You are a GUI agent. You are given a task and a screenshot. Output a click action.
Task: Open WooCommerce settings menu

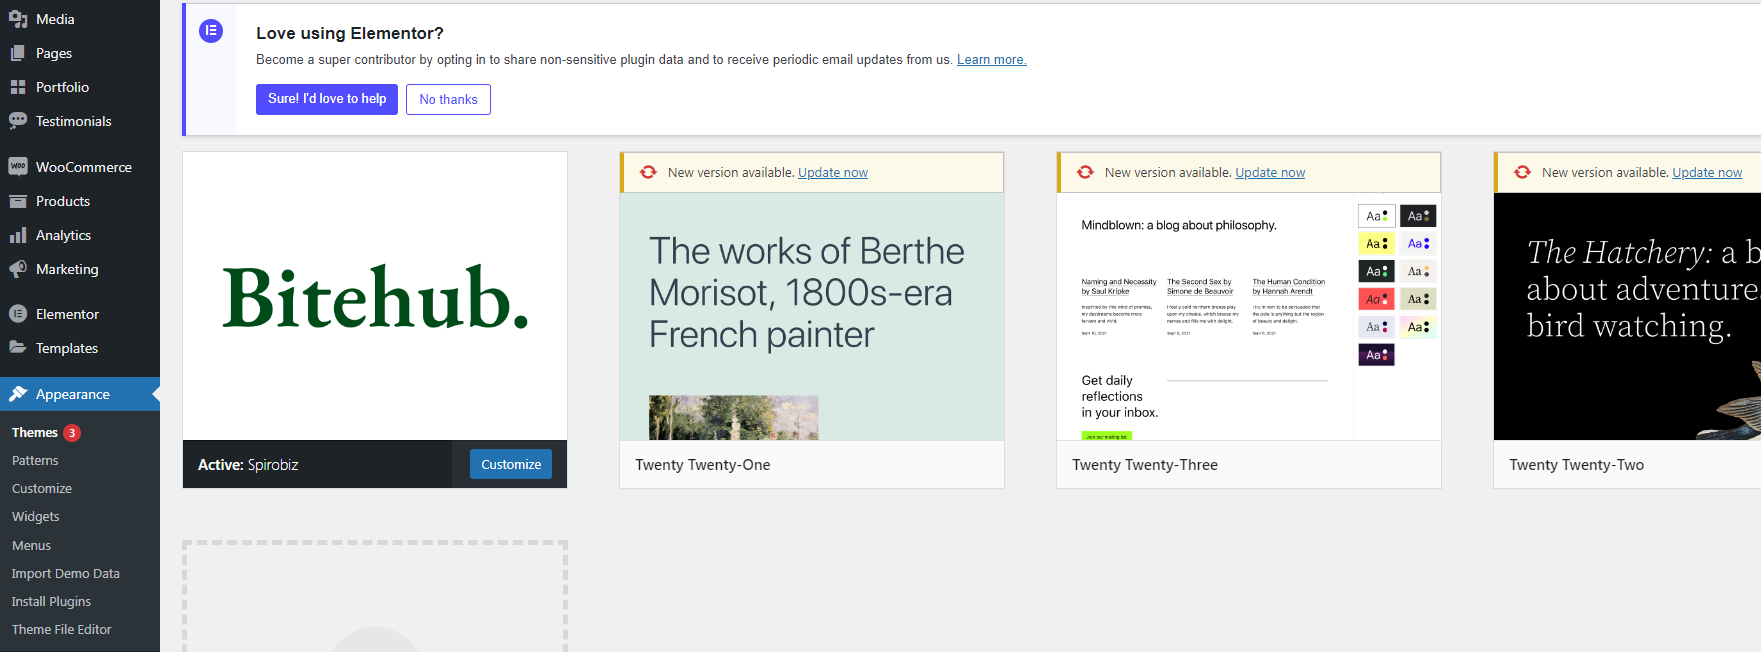pyautogui.click(x=80, y=167)
